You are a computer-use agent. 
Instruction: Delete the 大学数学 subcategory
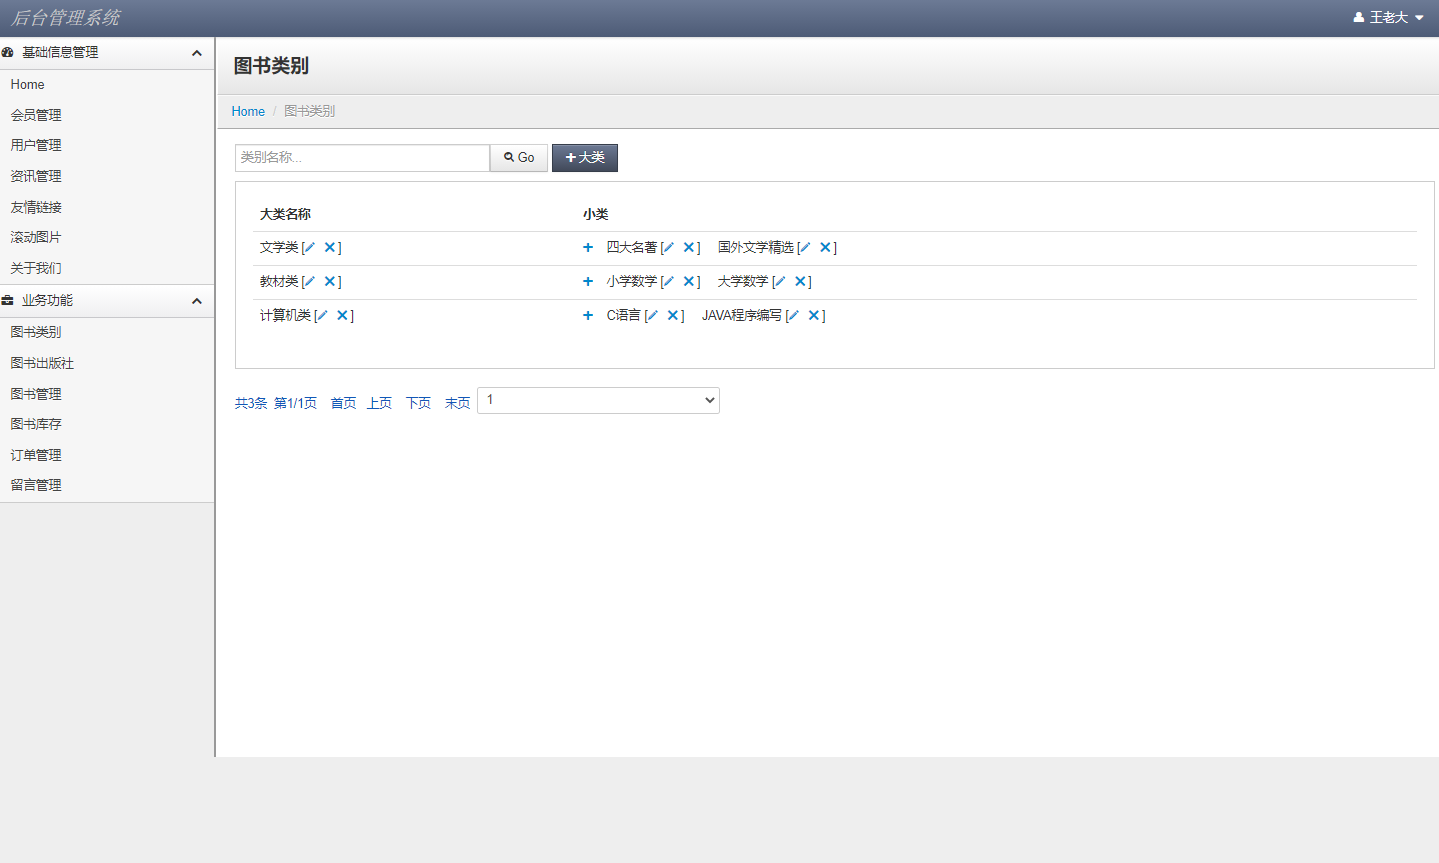(x=802, y=281)
